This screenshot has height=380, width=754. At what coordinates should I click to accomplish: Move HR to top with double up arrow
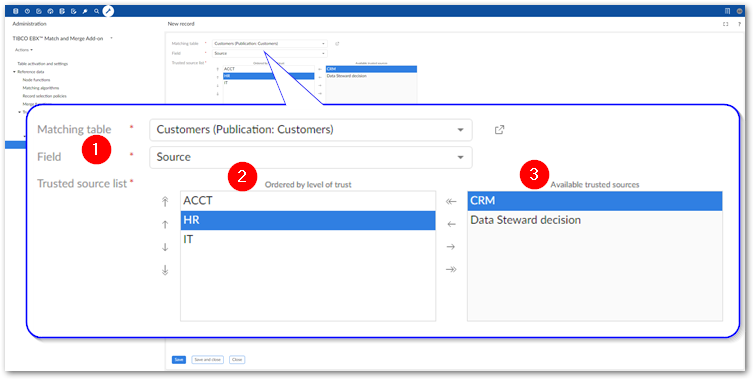165,202
